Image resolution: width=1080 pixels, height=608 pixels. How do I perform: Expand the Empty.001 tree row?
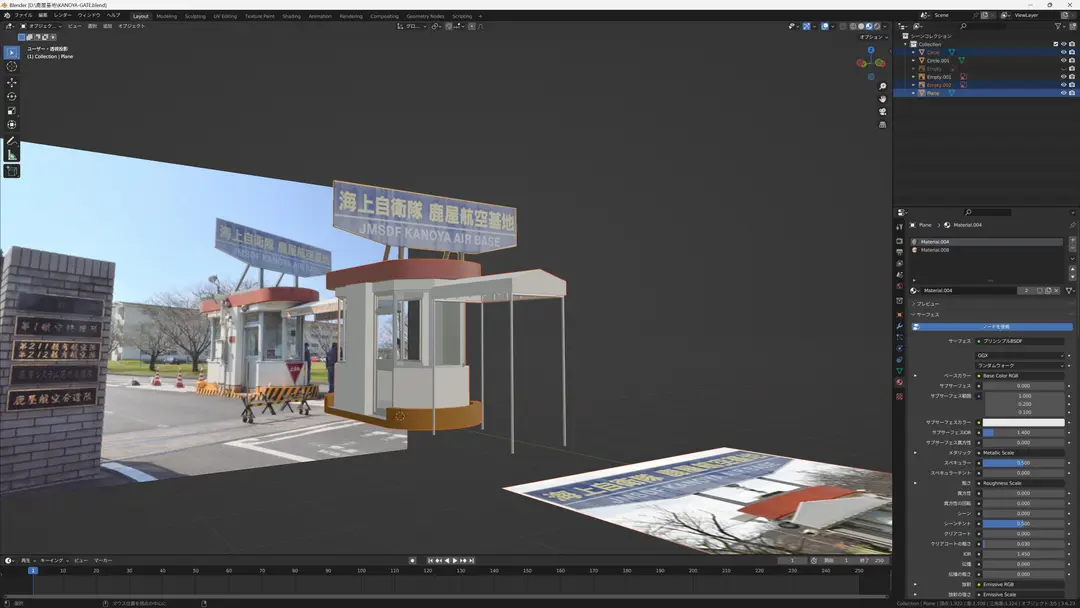914,77
